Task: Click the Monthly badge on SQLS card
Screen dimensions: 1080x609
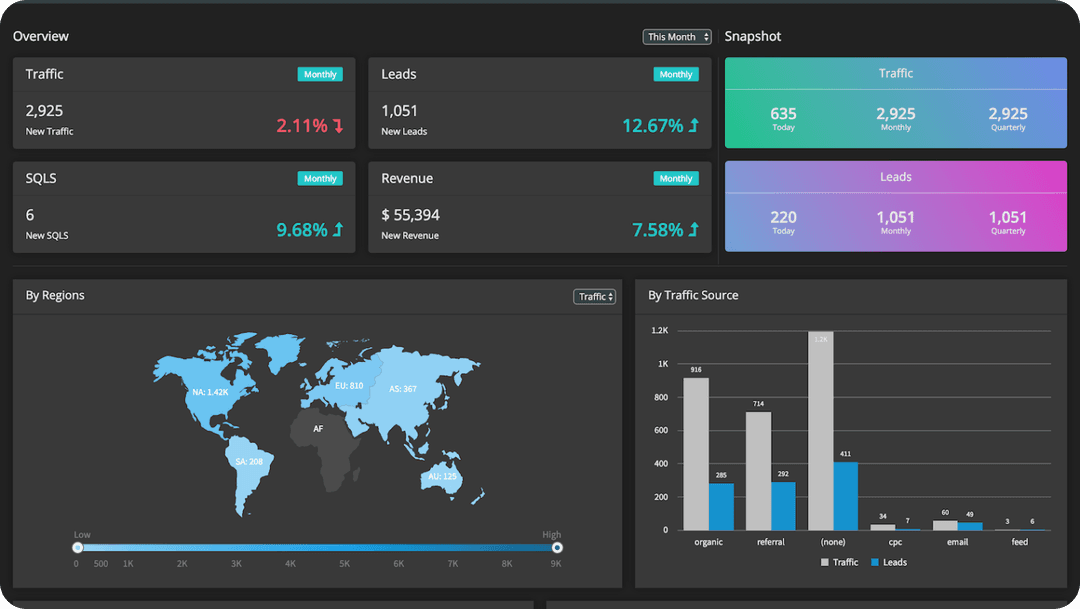Action: pyautogui.click(x=320, y=178)
